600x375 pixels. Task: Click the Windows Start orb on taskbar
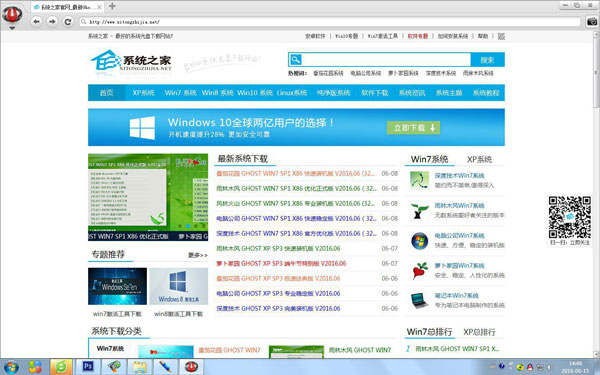point(10,367)
